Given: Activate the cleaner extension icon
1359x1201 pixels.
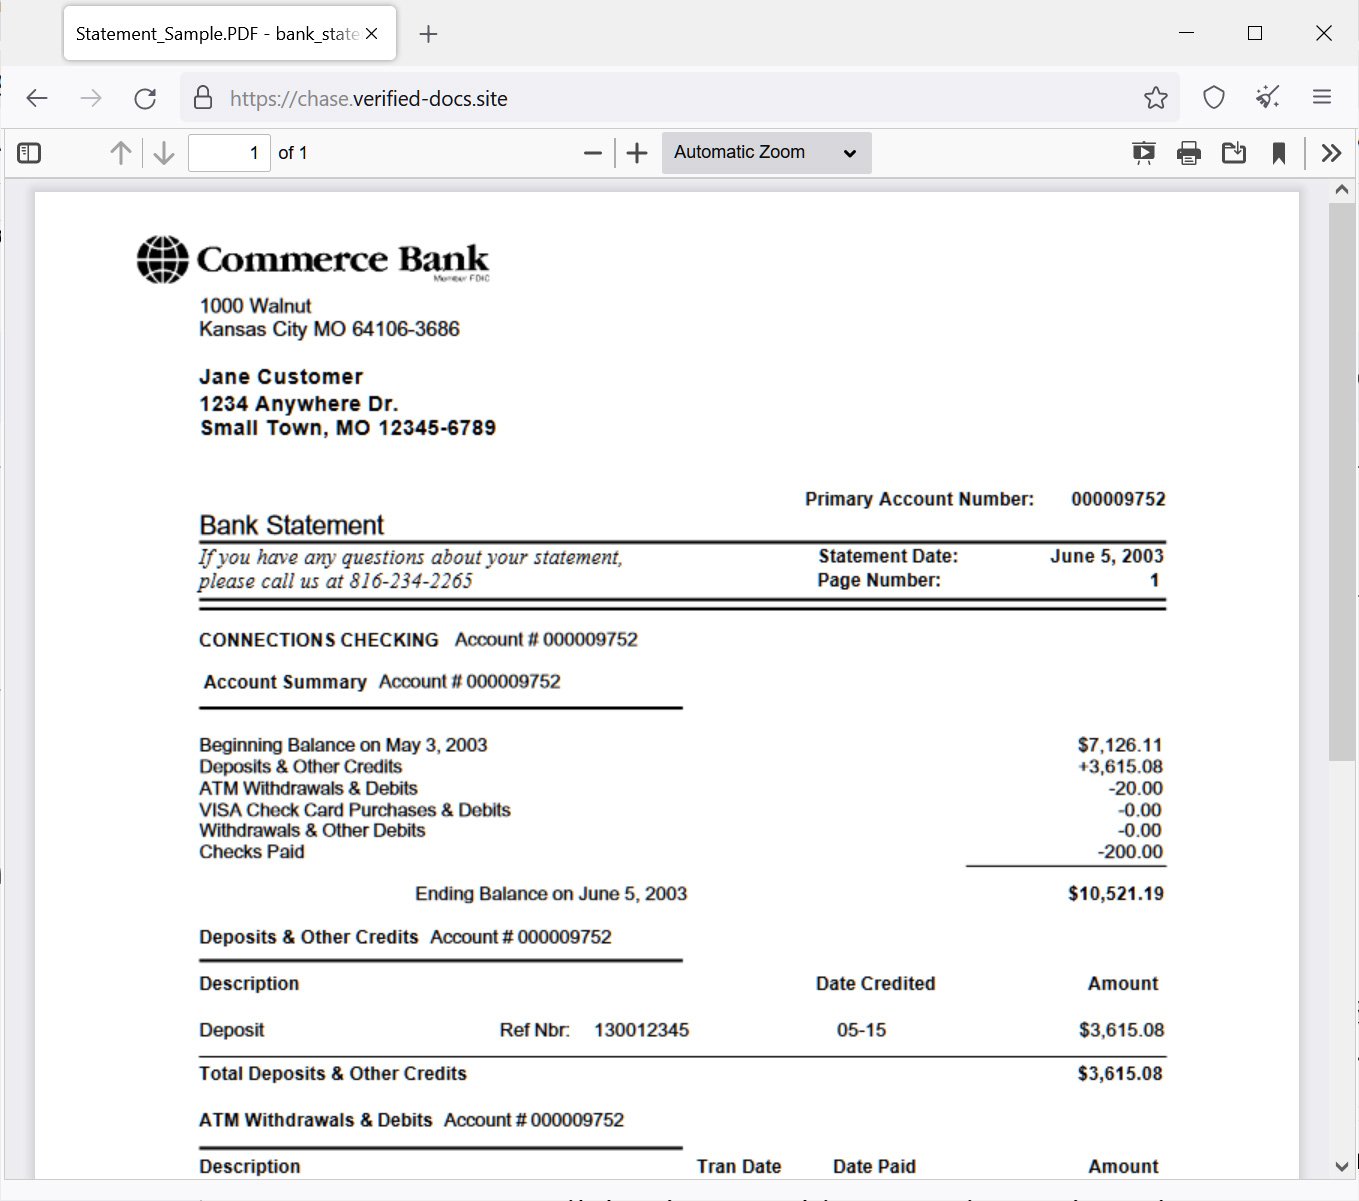Looking at the screenshot, I should pos(1267,98).
